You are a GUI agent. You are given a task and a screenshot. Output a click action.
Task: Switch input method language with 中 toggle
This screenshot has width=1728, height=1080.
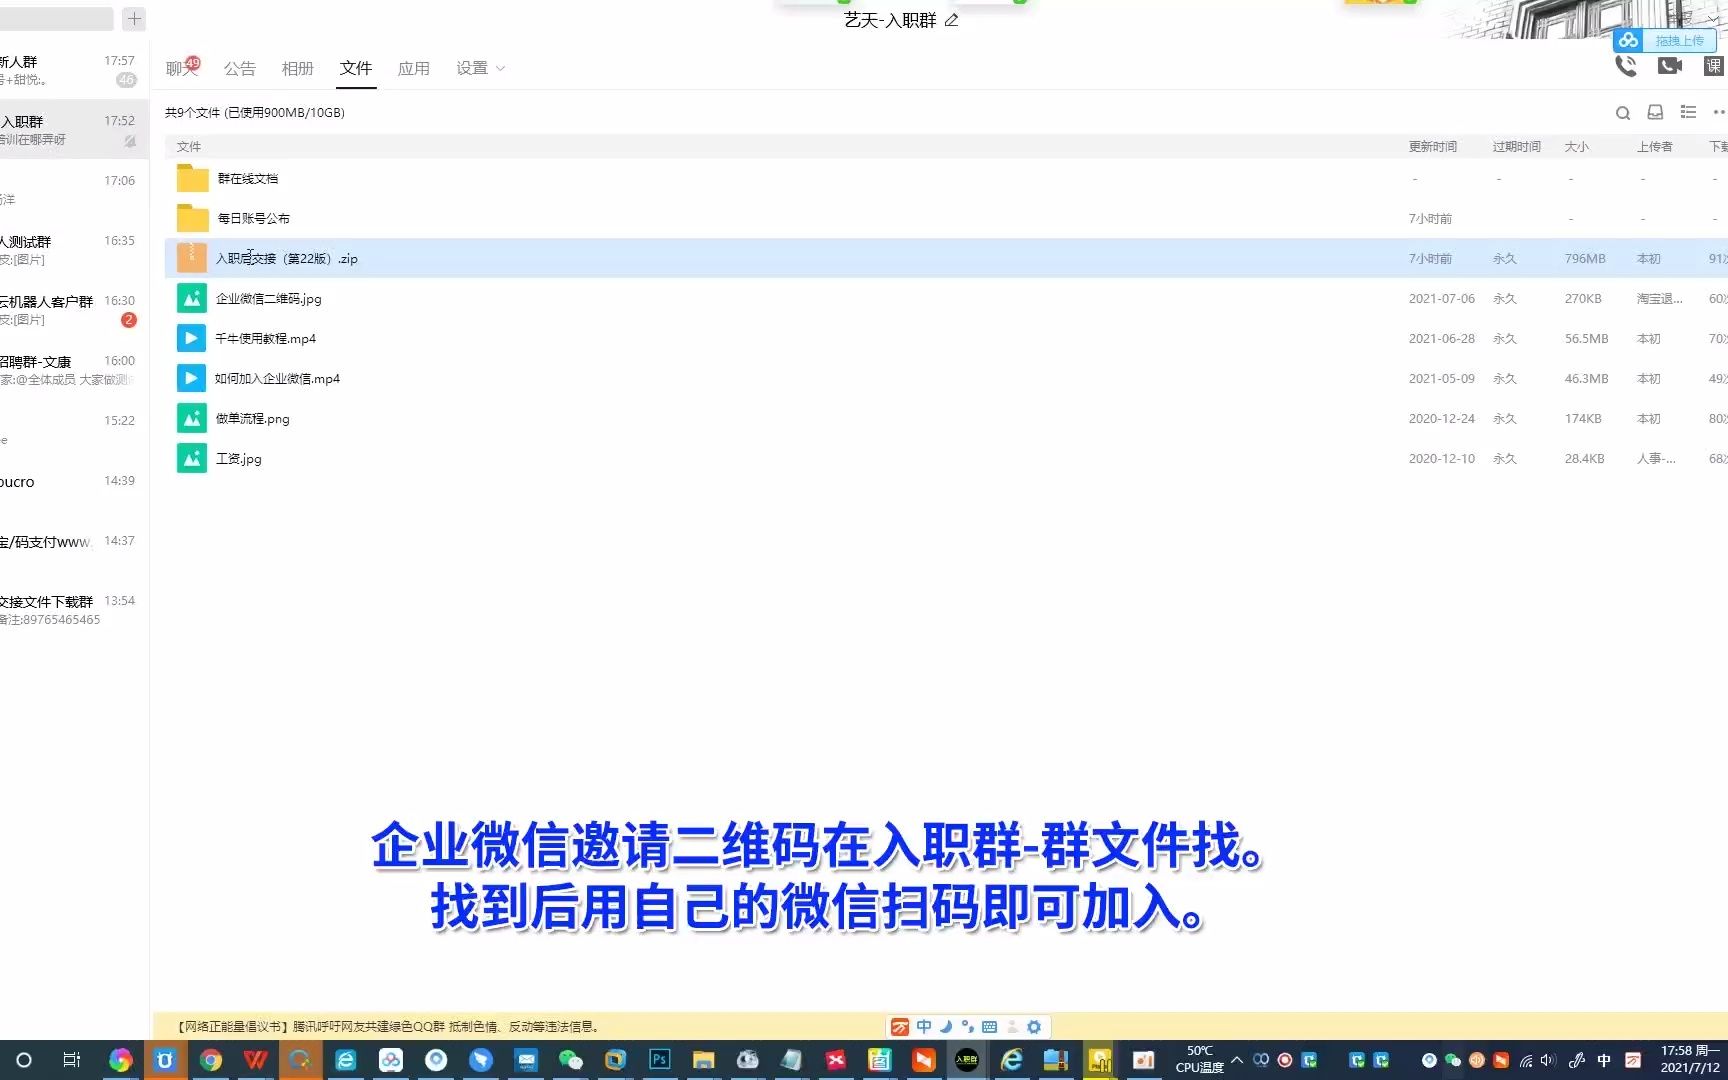point(923,1026)
